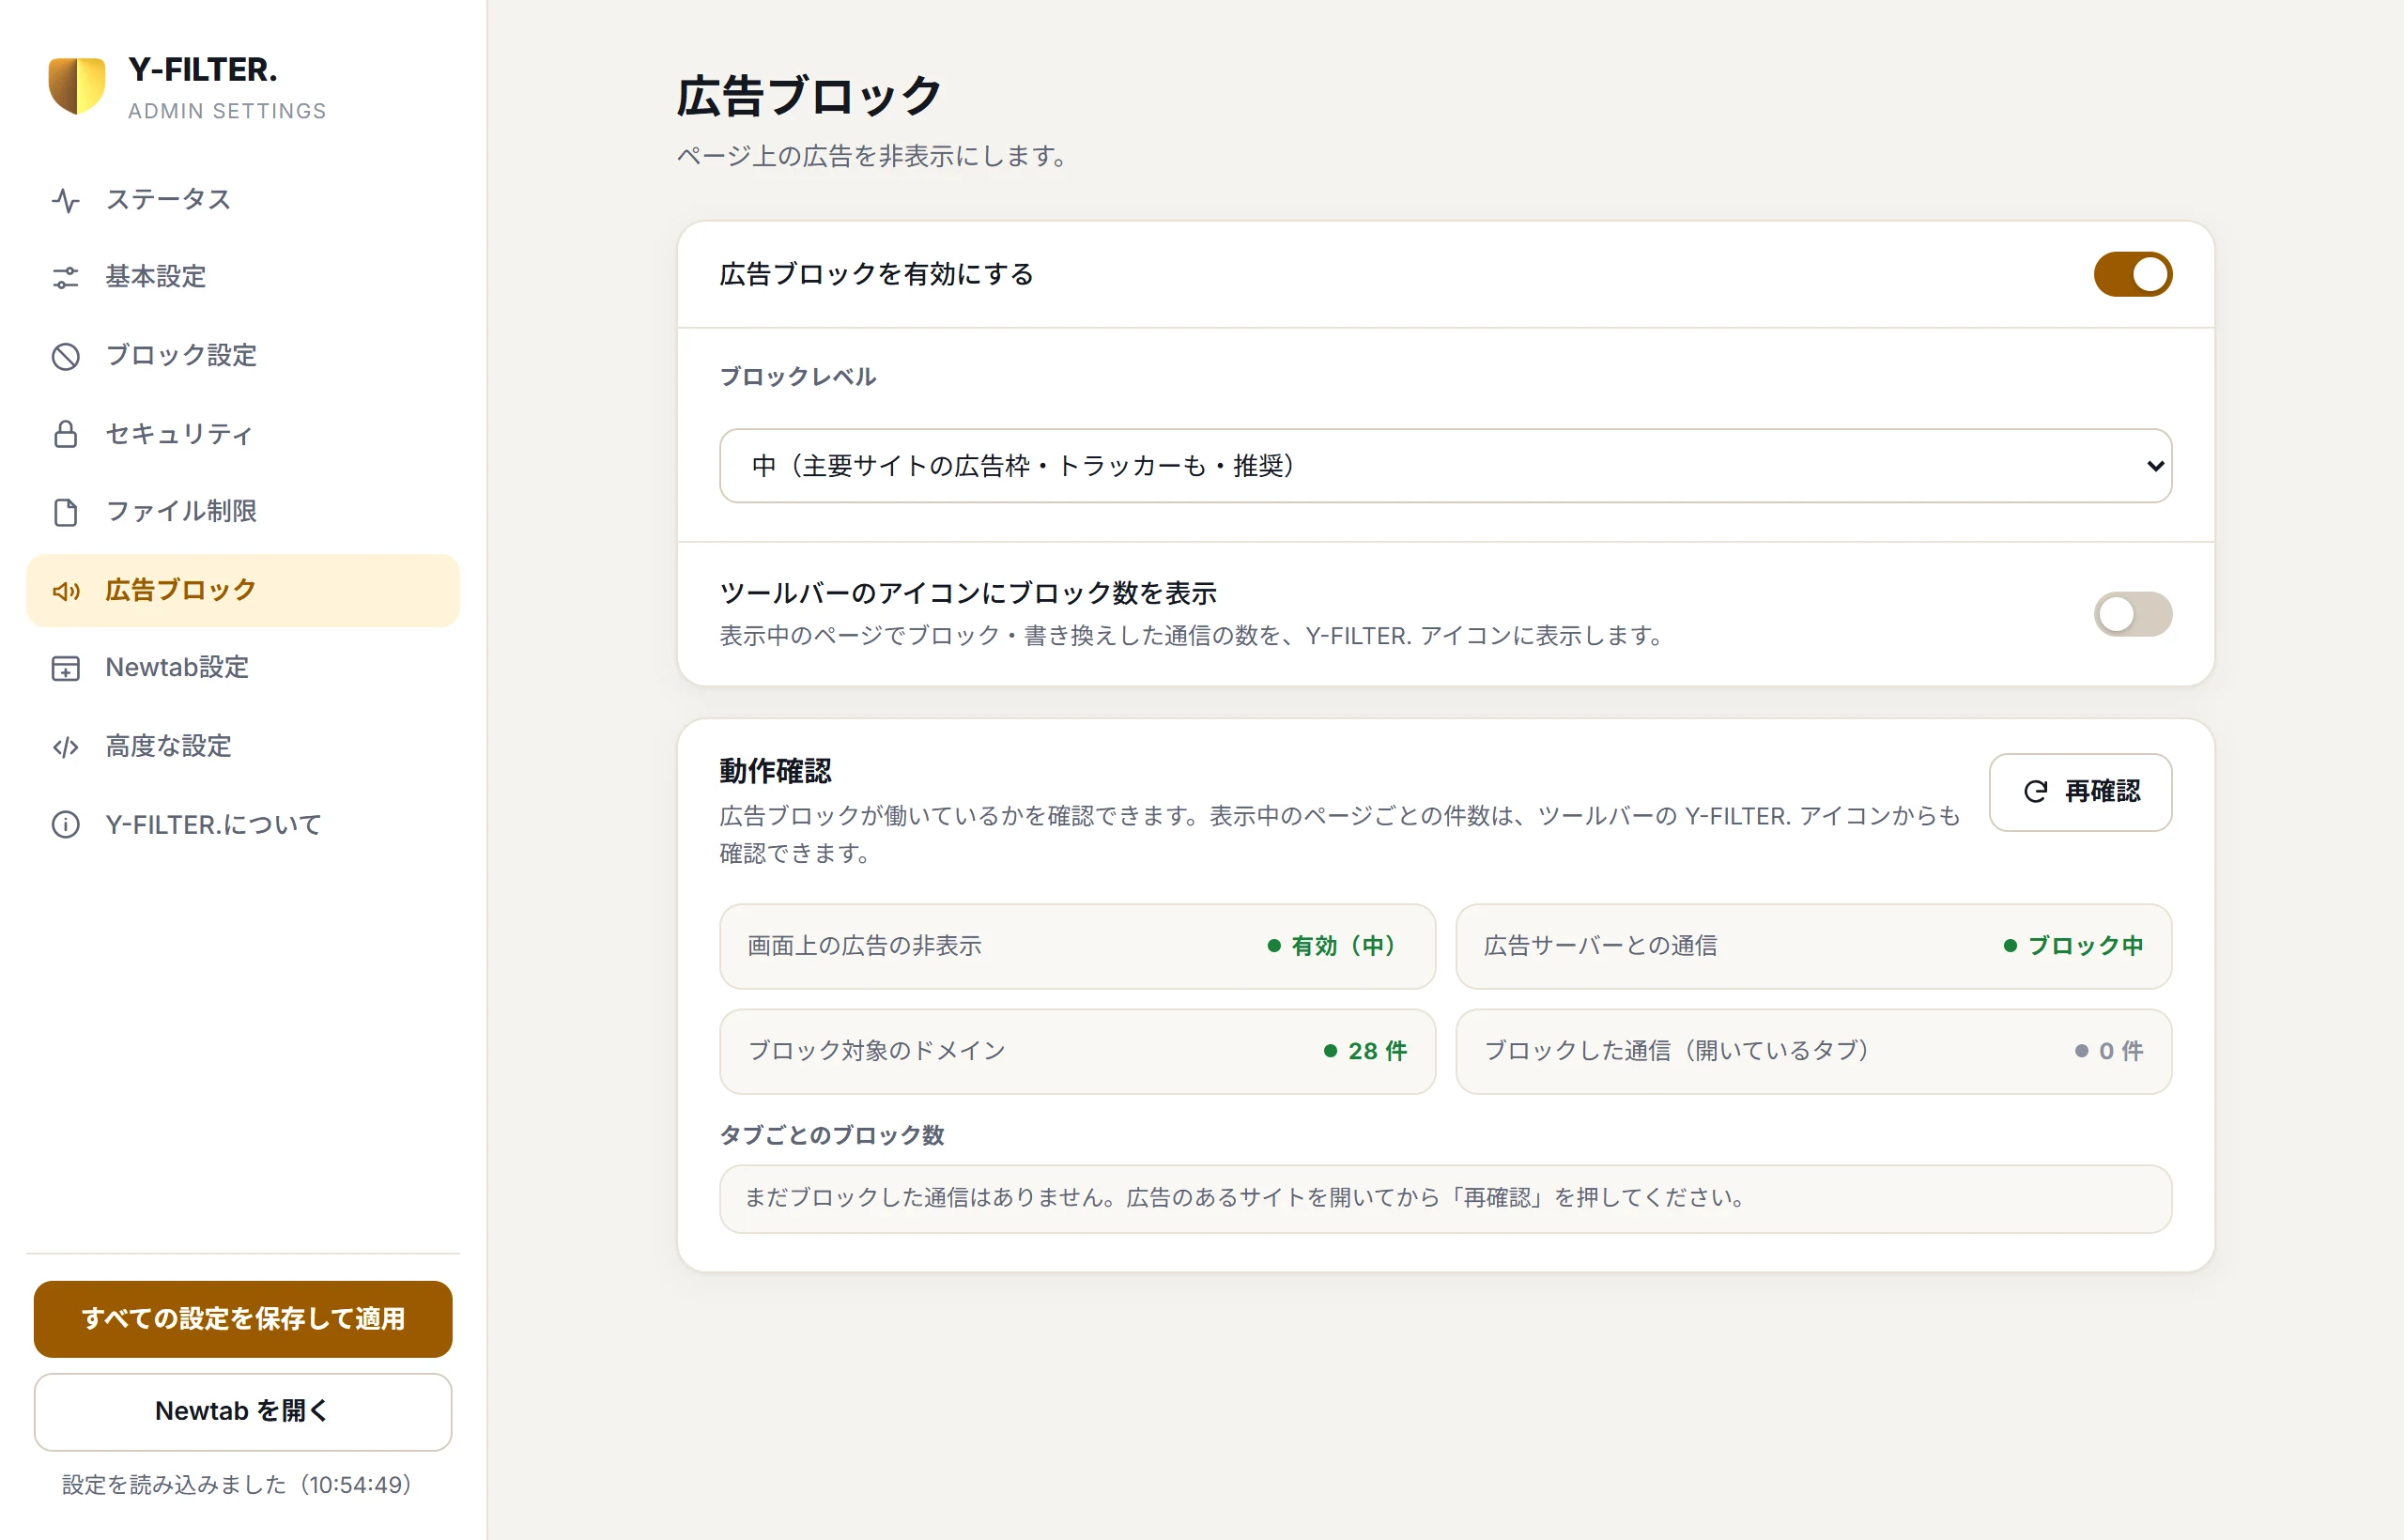Enable ツールバーのアイコンにブロック数を表示 switch
This screenshot has width=2404, height=1540.
[x=2133, y=614]
